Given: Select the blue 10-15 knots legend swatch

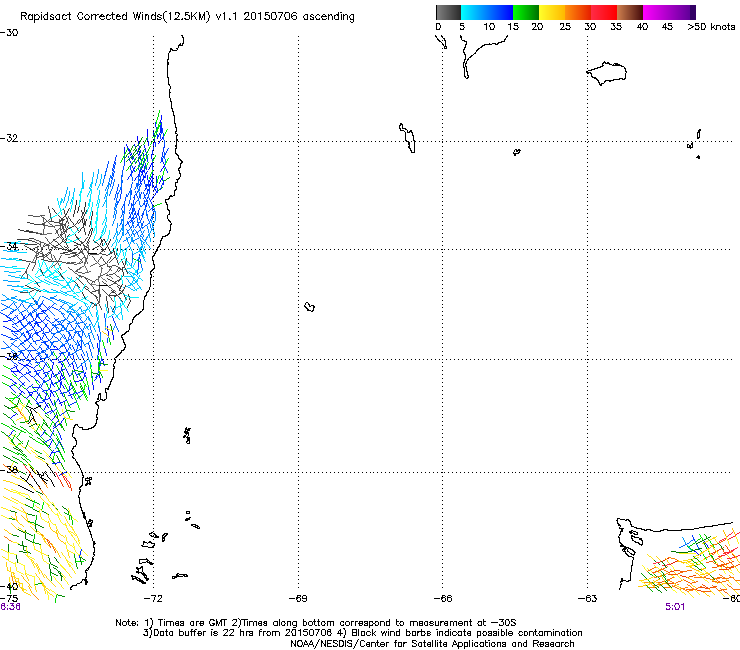Looking at the screenshot, I should (500, 12).
